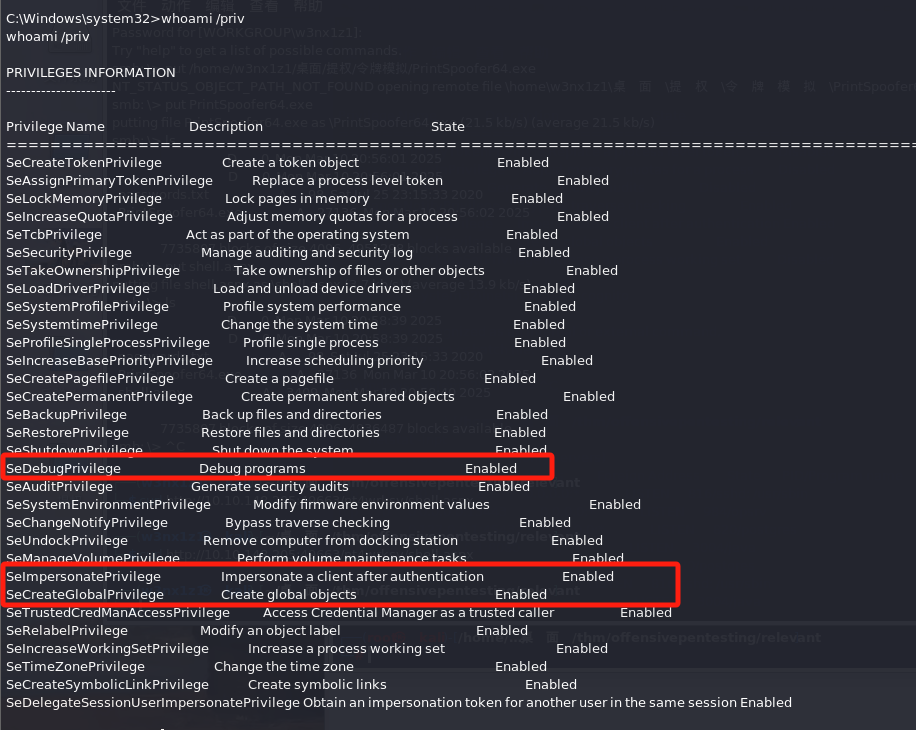This screenshot has height=730, width=916.
Task: Select the SeUndockPrivilege name
Action: coord(67,541)
